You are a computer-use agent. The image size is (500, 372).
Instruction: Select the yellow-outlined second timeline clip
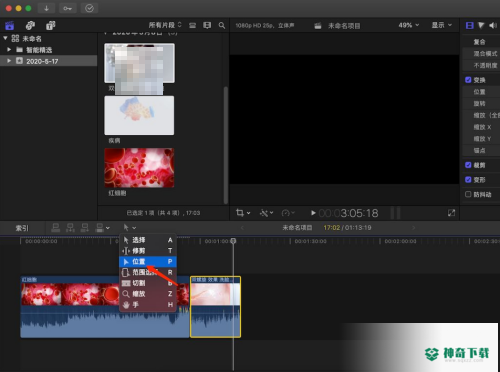pos(215,307)
